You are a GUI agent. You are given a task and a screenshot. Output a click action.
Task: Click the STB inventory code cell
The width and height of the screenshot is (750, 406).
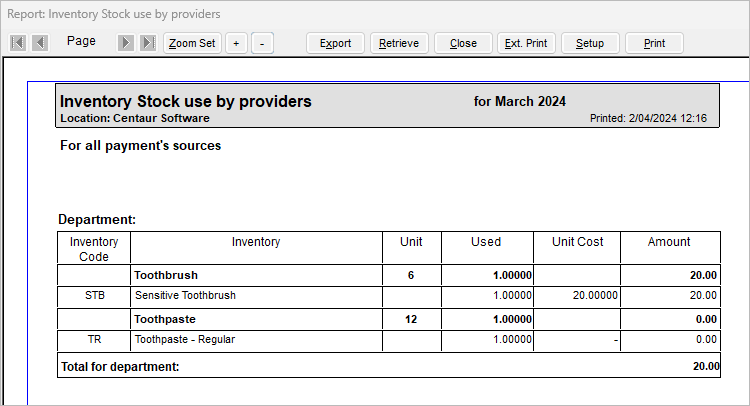94,296
